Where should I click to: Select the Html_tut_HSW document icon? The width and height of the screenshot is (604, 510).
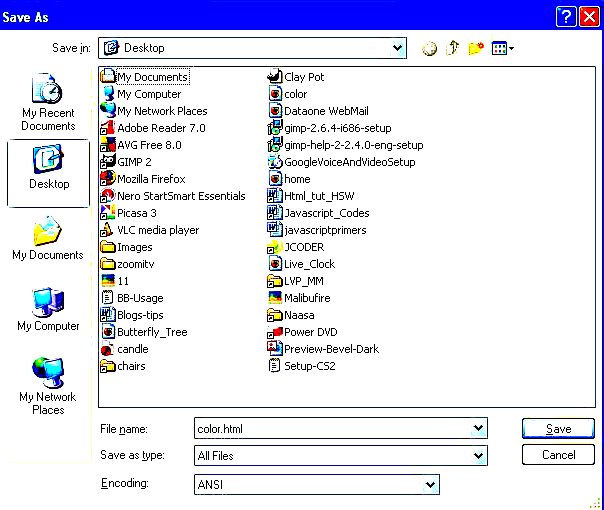[x=275, y=196]
